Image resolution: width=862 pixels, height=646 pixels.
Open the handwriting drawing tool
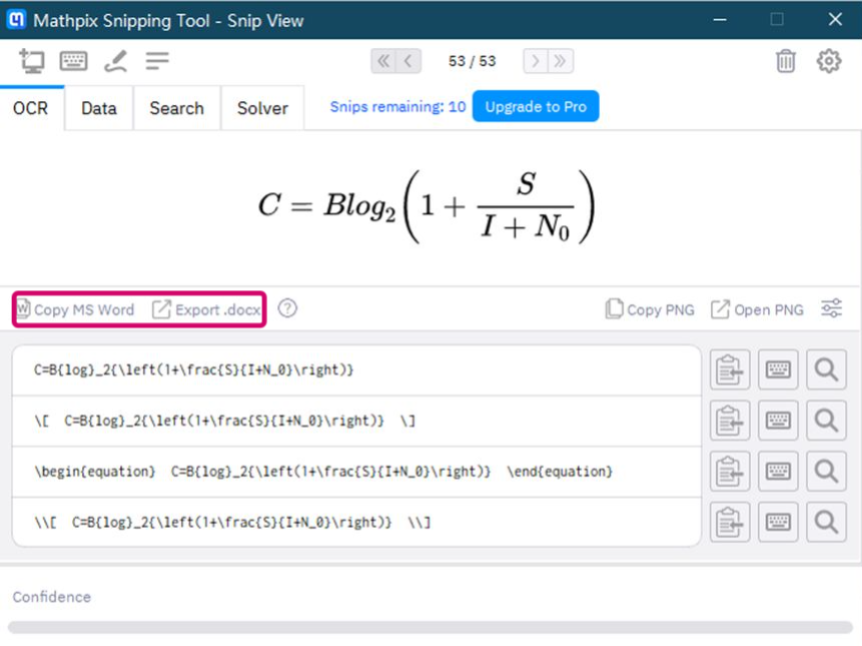point(116,60)
